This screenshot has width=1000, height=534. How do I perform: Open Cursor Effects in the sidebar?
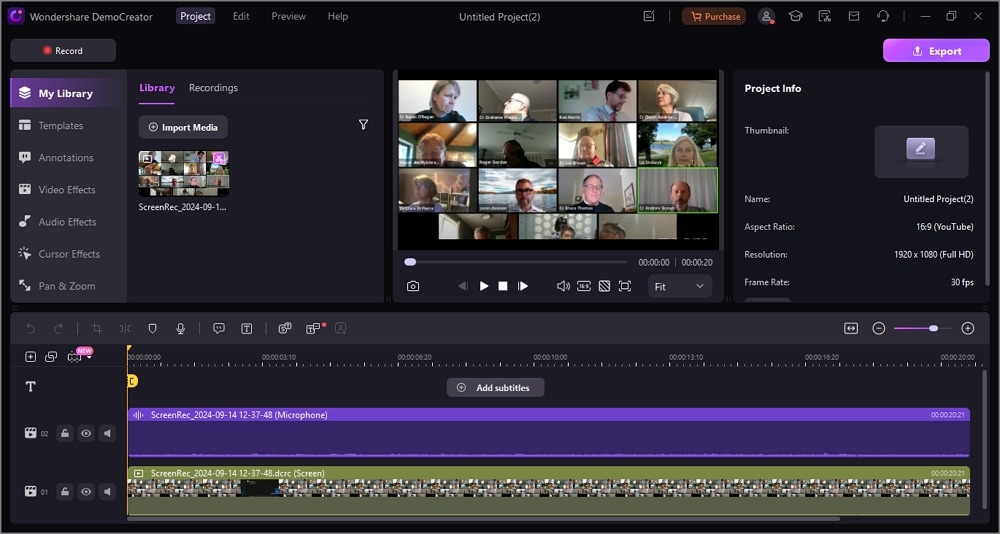point(69,253)
